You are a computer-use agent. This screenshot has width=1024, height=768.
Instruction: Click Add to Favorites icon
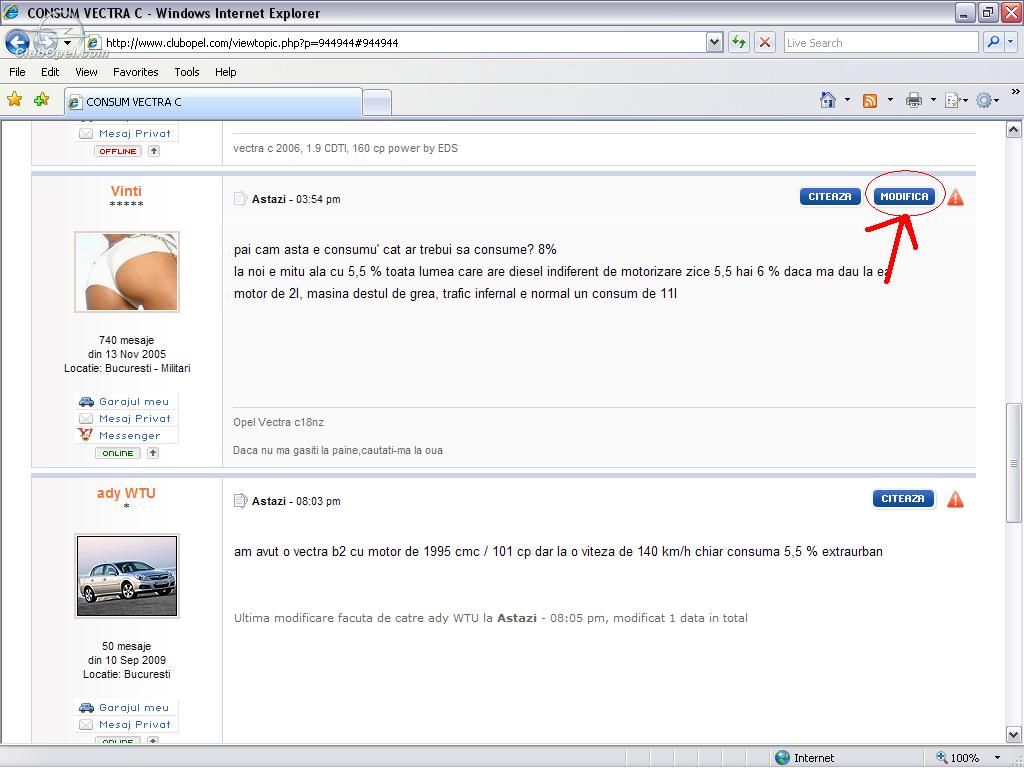[x=41, y=99]
